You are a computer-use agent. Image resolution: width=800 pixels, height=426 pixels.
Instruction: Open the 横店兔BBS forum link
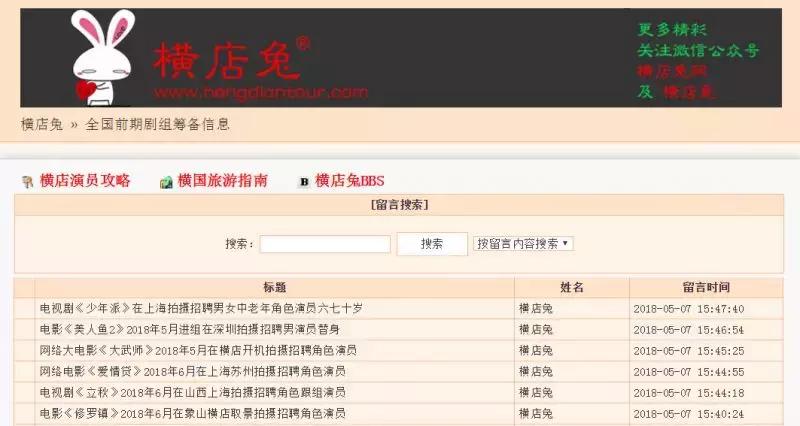point(350,181)
